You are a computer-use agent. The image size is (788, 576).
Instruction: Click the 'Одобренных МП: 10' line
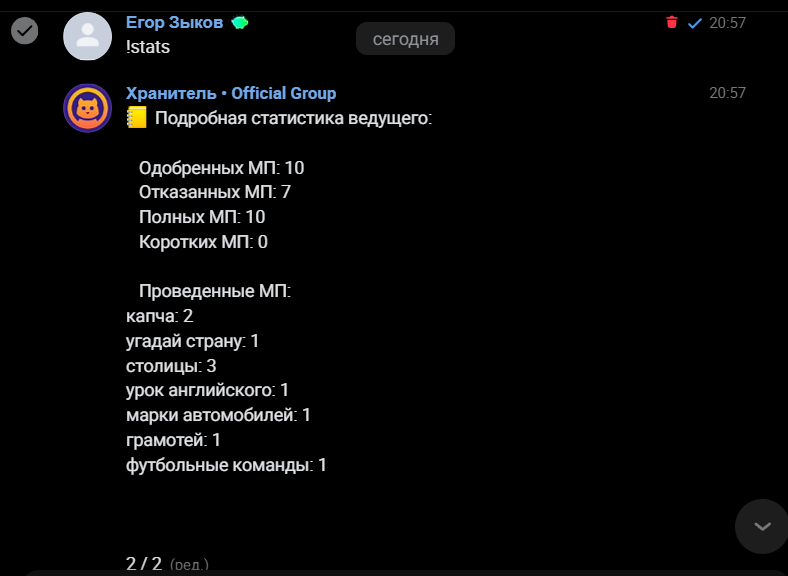click(221, 168)
